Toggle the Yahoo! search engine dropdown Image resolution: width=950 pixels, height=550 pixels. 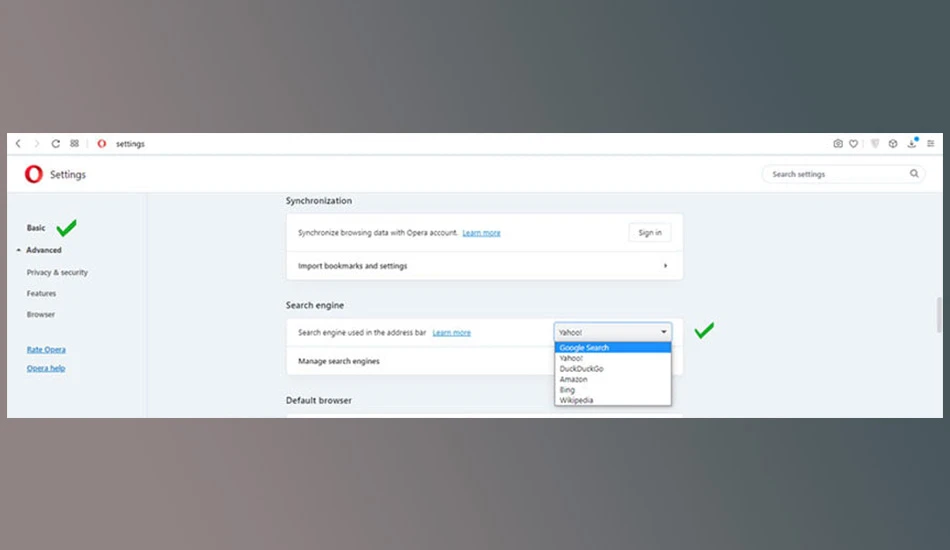click(x=613, y=332)
